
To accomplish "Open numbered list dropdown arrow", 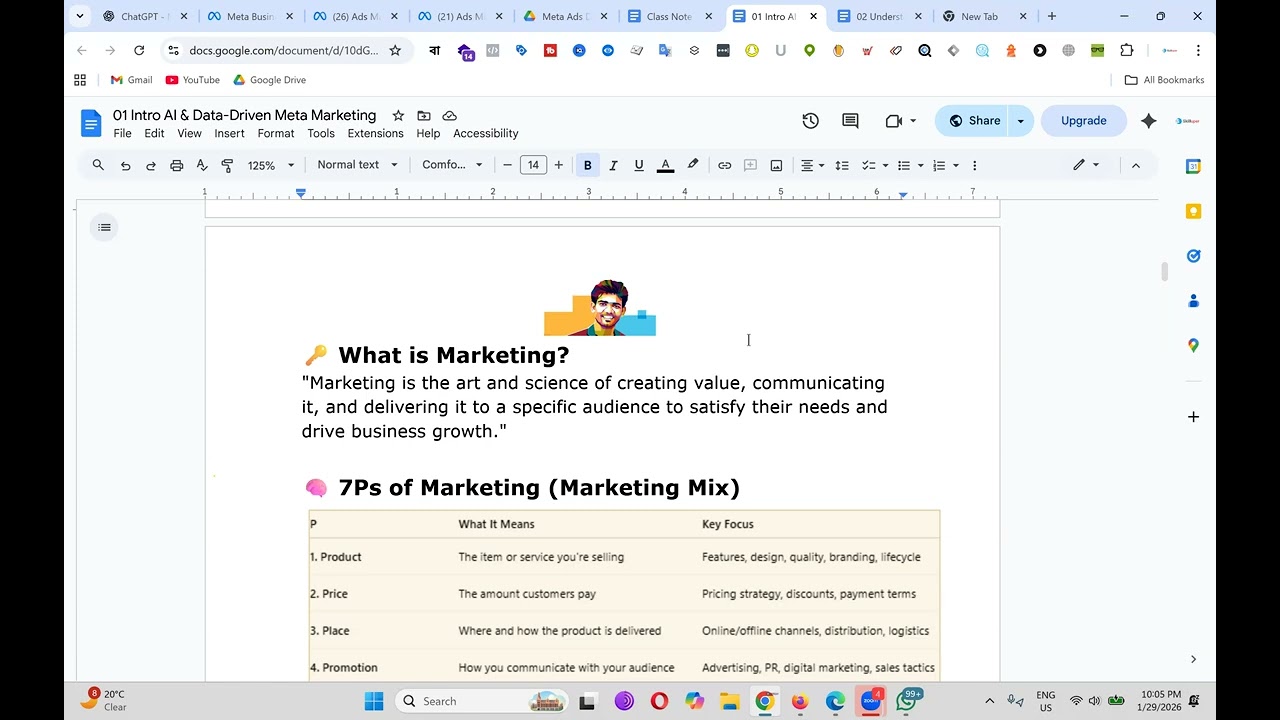I will (956, 165).
